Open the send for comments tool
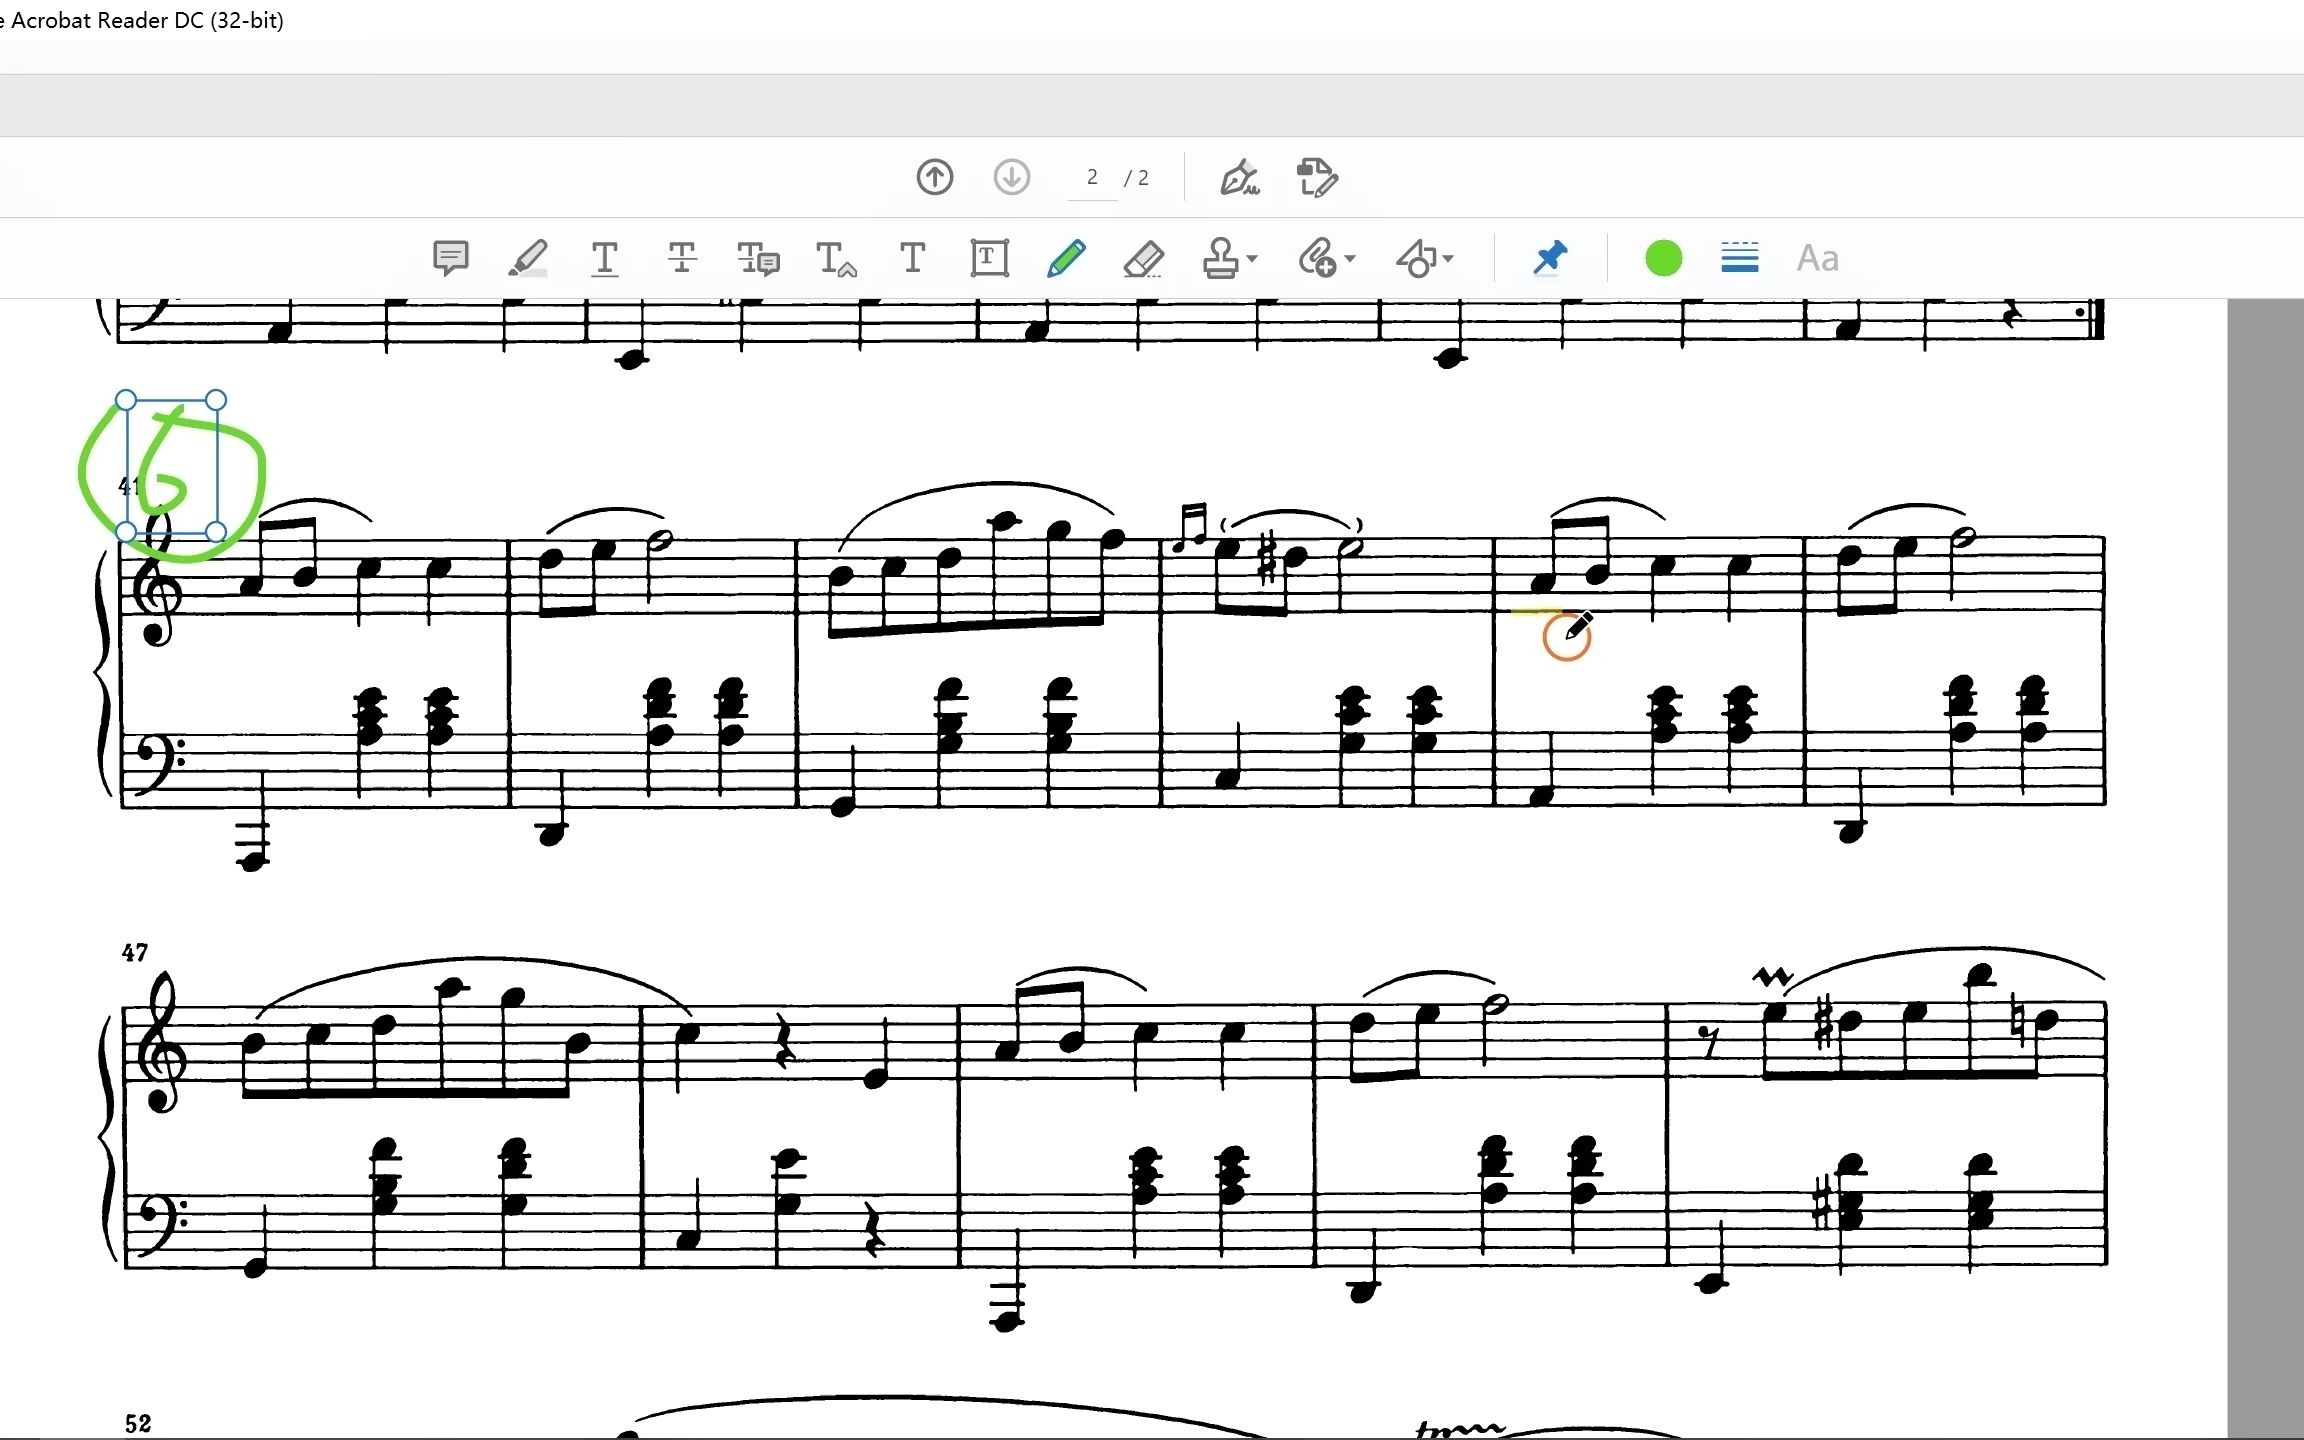This screenshot has width=2304, height=1440. (1317, 178)
